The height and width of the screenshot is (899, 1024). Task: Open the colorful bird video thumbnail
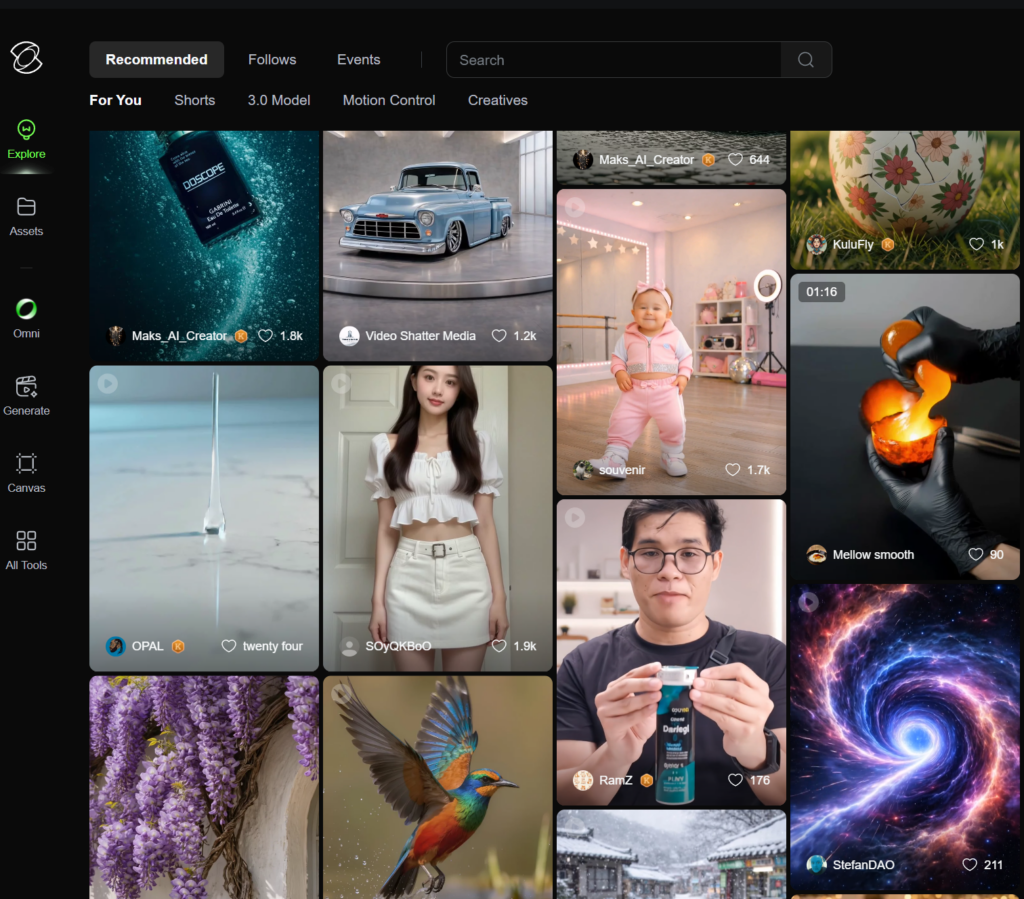437,780
